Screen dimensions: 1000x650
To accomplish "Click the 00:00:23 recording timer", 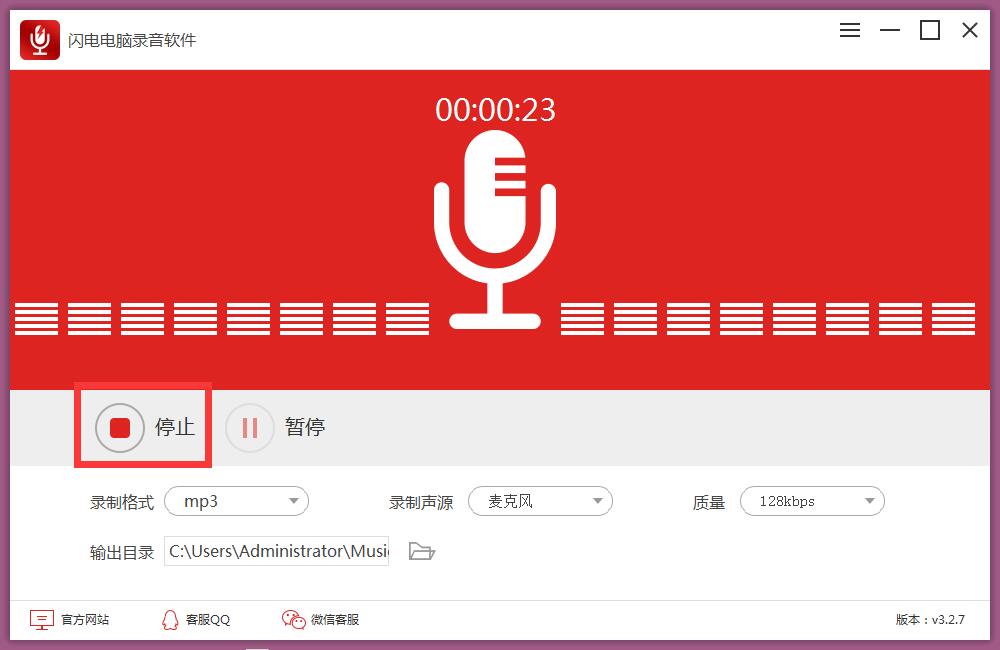I will point(495,109).
